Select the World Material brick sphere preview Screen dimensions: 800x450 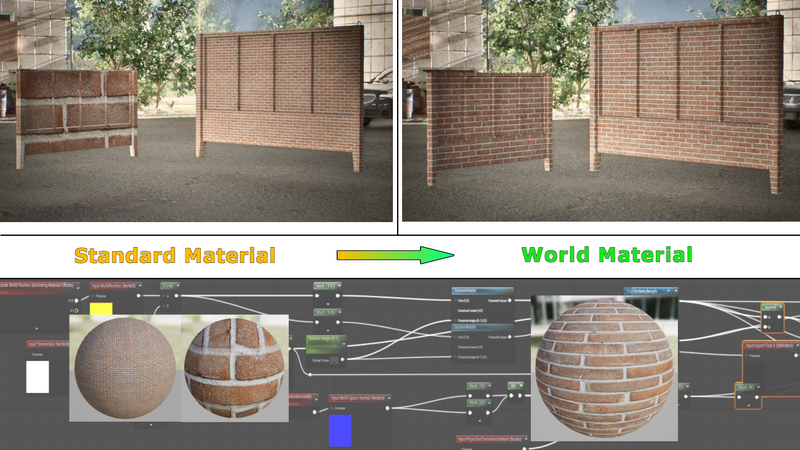click(604, 367)
